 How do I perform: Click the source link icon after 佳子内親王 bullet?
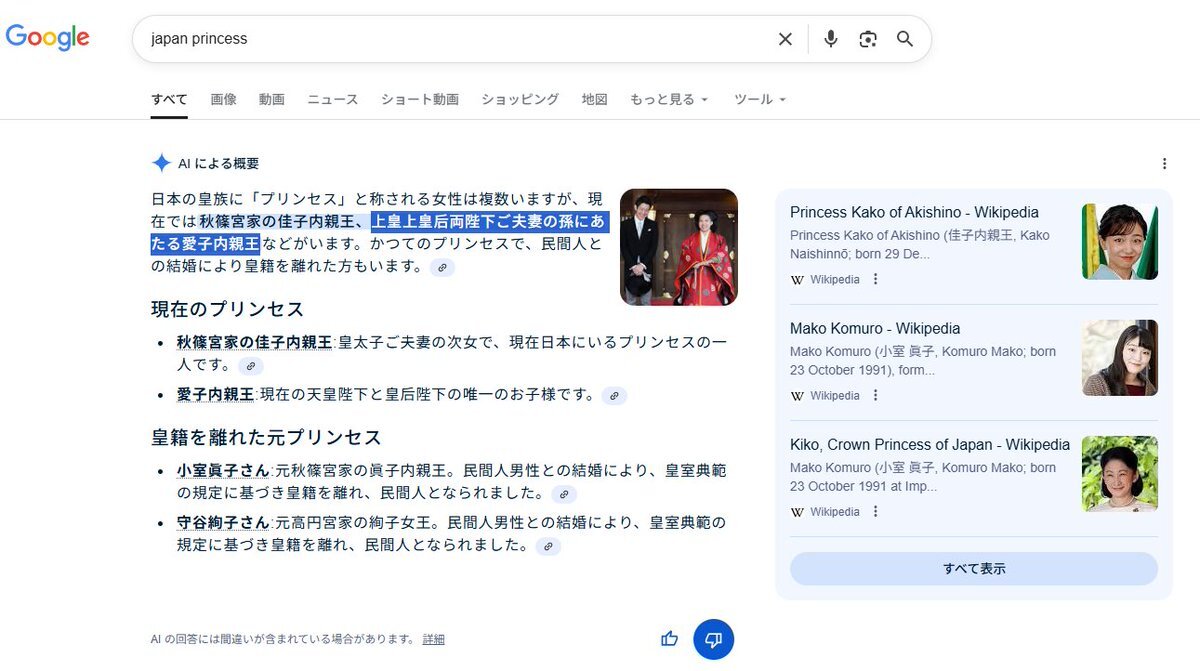click(251, 366)
